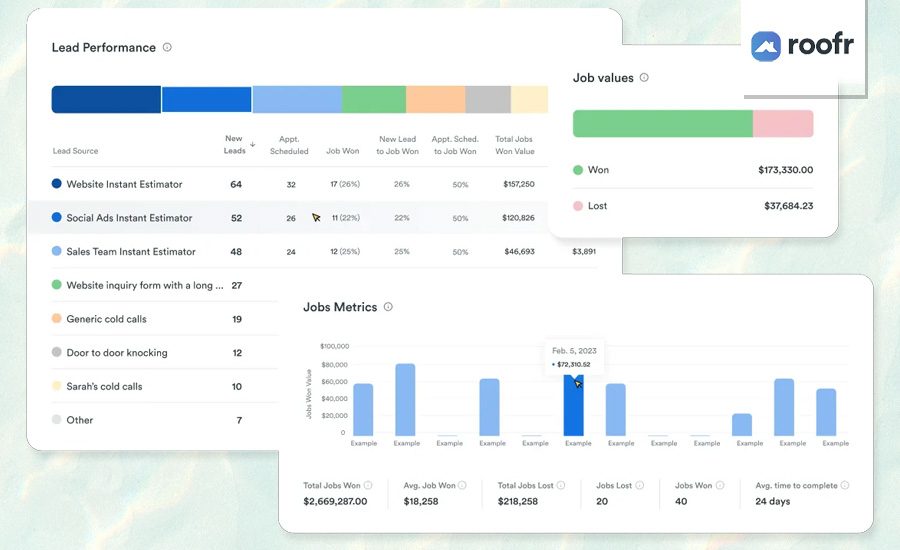Image resolution: width=900 pixels, height=550 pixels.
Task: Click the dark blue segment of the lead bar
Action: (x=106, y=99)
